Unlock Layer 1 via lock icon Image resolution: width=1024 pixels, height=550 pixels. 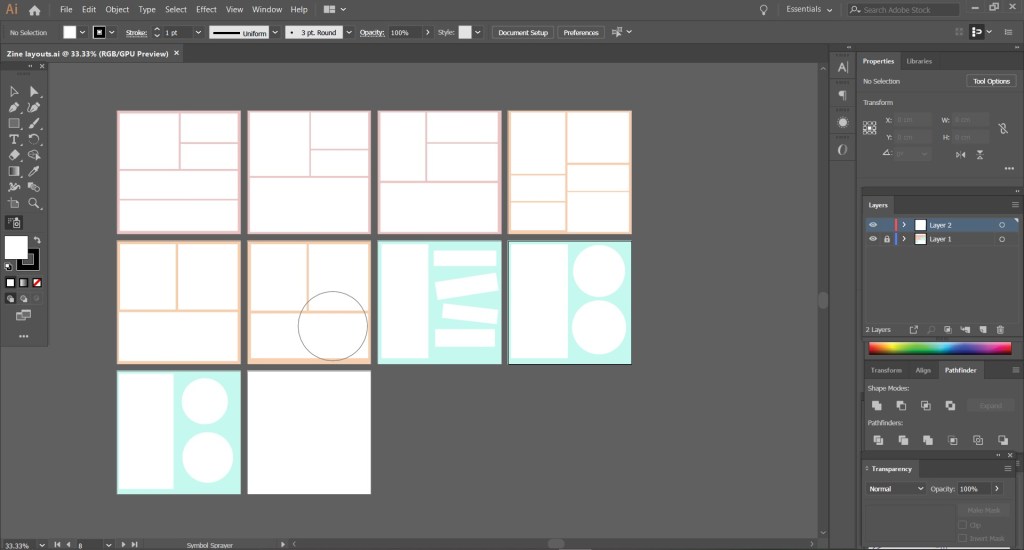(x=886, y=239)
